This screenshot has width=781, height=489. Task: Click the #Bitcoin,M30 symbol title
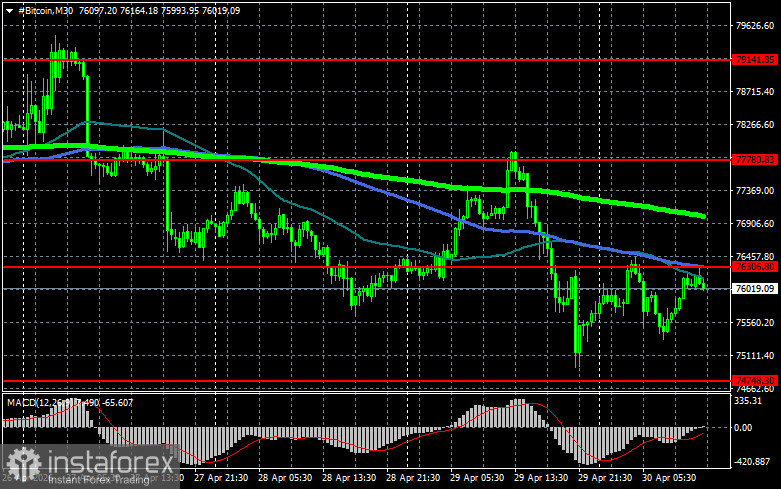point(45,10)
